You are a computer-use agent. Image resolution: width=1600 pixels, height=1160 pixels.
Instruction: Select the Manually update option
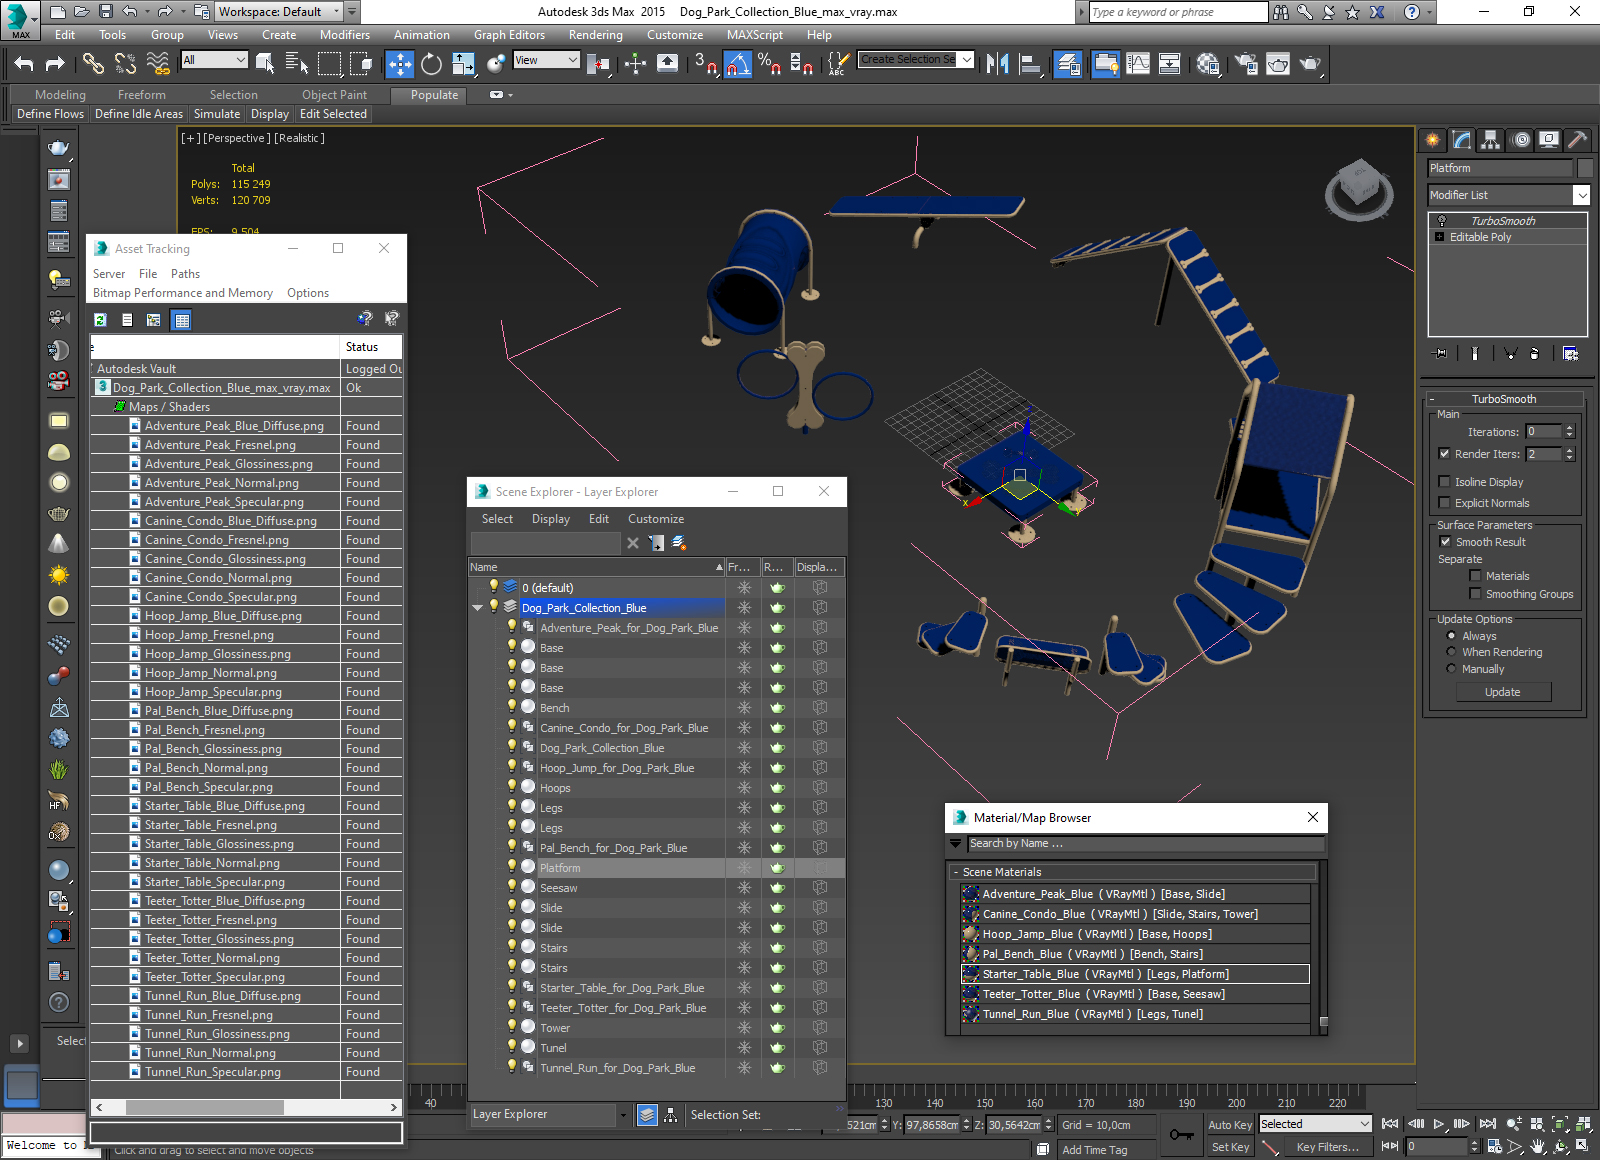point(1451,668)
